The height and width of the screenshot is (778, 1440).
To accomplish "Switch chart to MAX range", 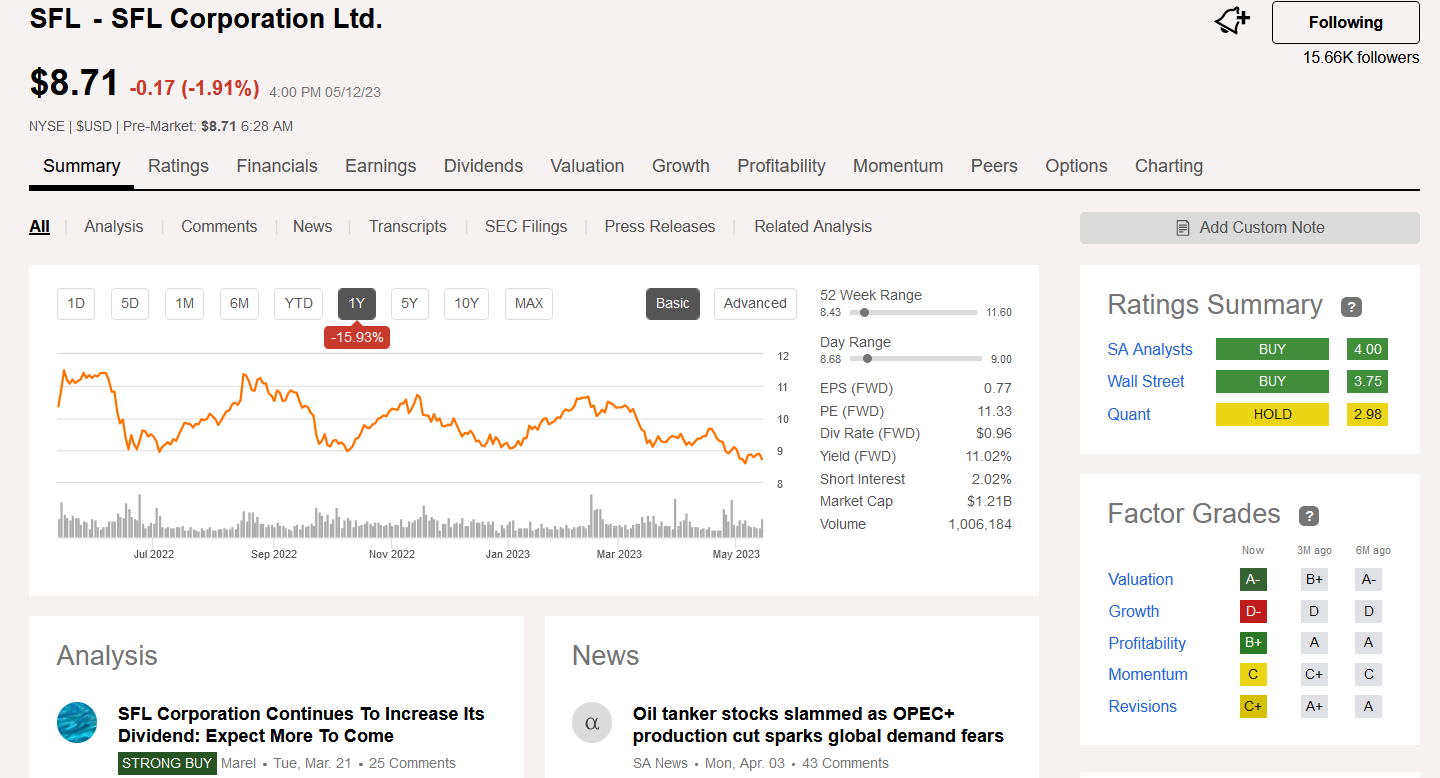I will [x=529, y=304].
